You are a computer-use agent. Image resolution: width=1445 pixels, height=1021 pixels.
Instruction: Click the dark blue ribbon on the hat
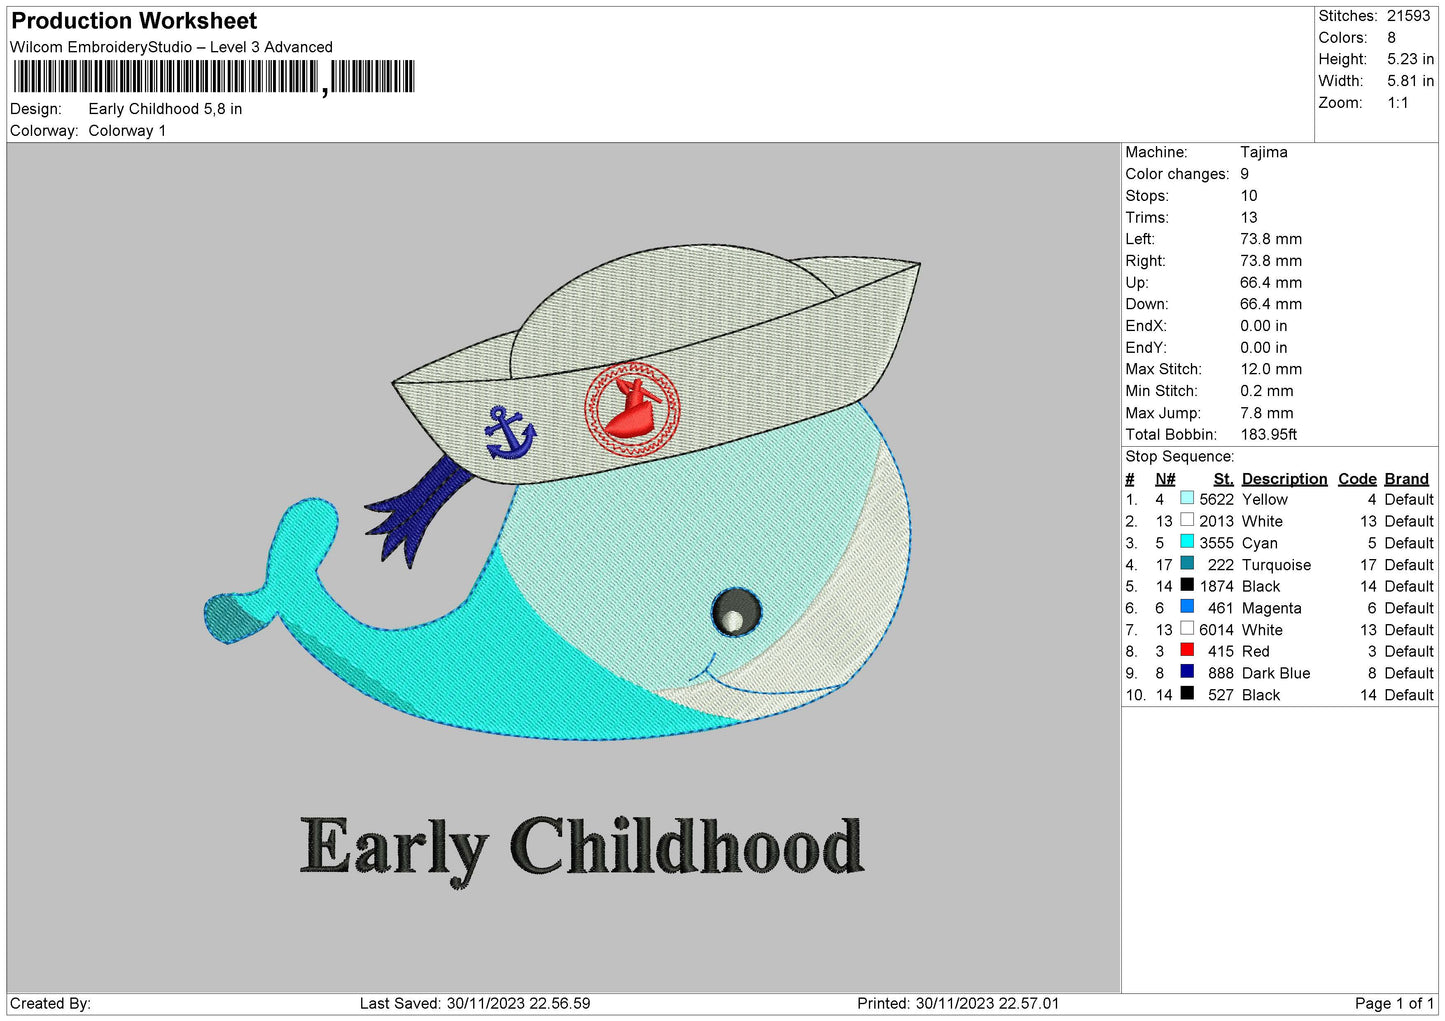pos(418,512)
